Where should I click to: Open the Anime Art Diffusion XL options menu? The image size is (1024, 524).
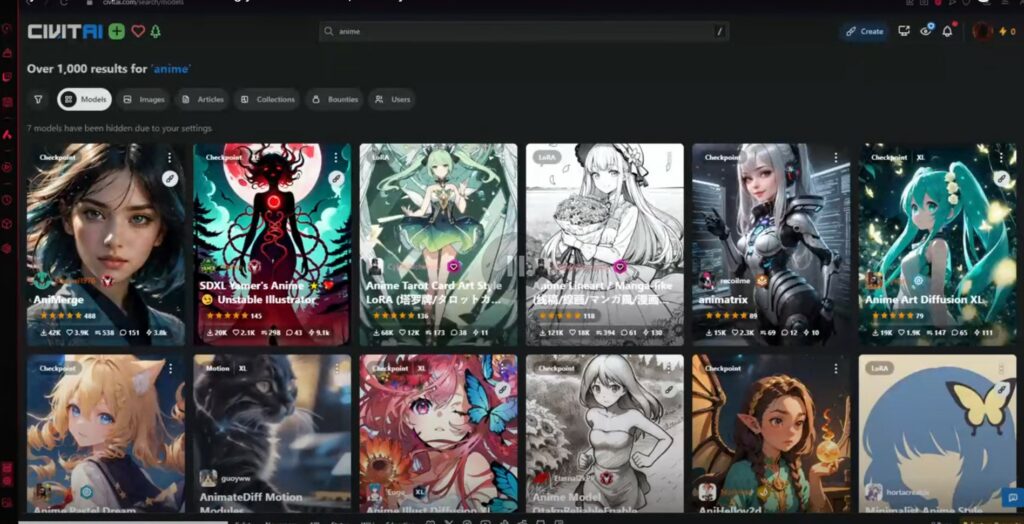tap(1002, 158)
